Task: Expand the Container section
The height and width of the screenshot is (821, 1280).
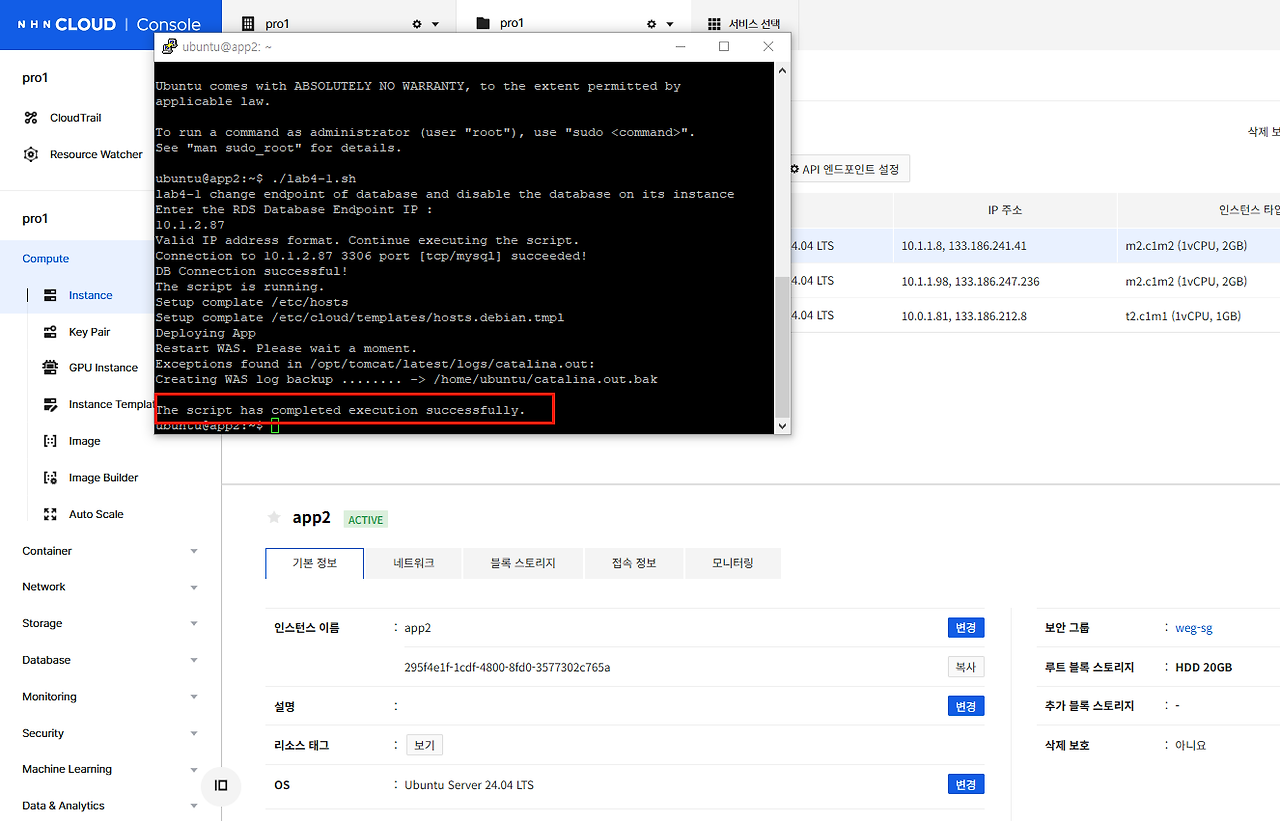Action: [110, 551]
